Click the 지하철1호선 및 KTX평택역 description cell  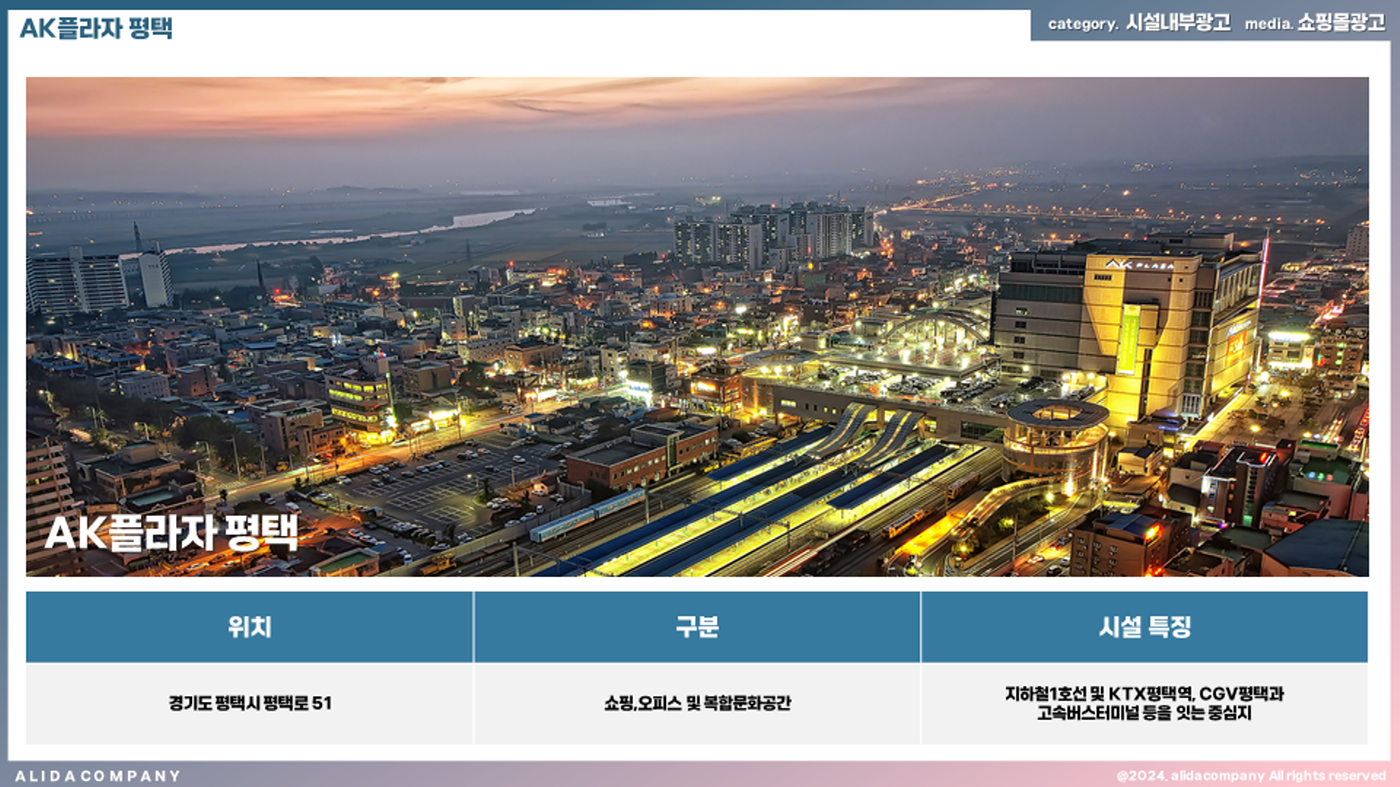click(1144, 703)
